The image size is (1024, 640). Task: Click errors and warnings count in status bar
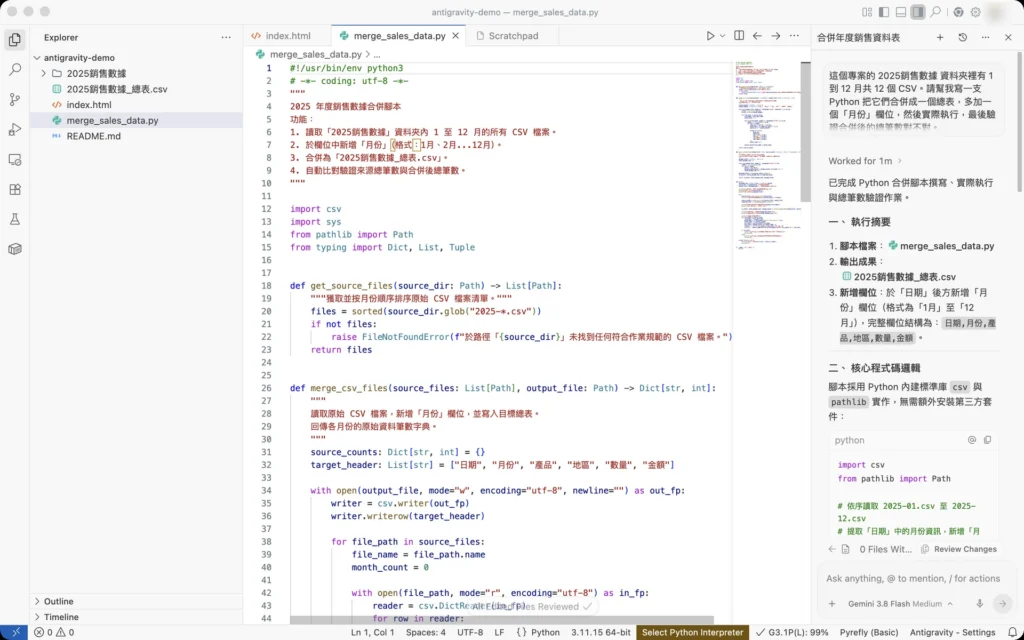54,632
